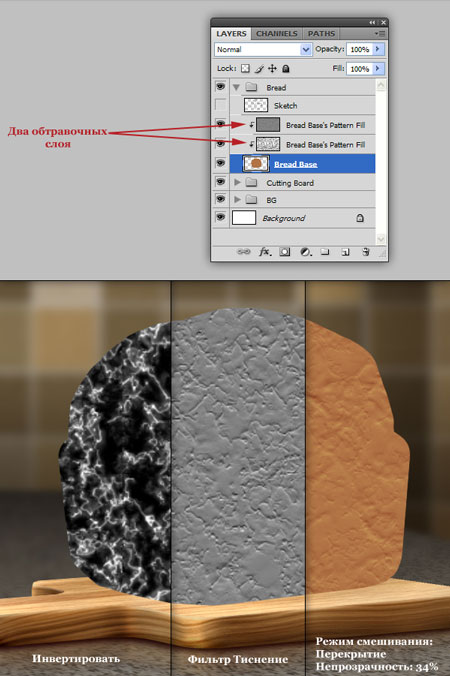This screenshot has height=676, width=450.
Task: Add a layer style via fx icon
Action: [x=265, y=252]
